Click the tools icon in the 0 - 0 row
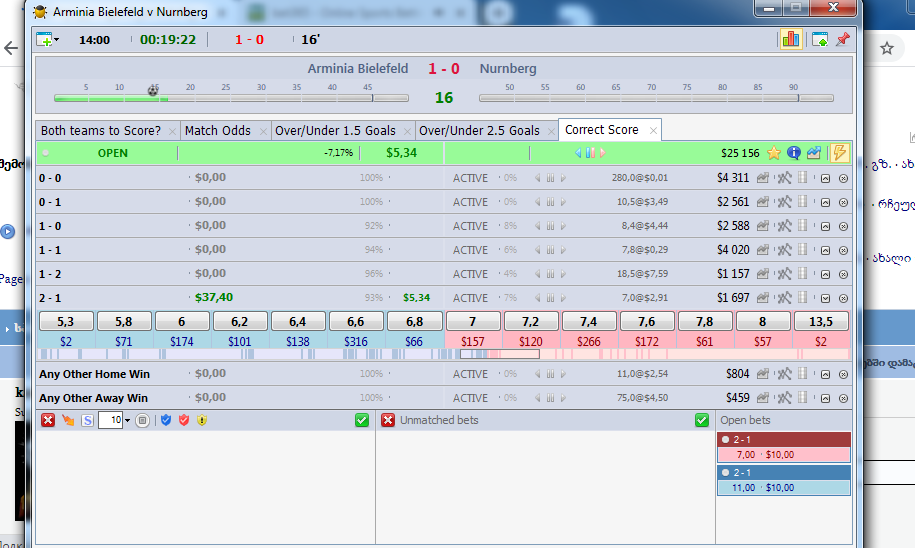 point(784,178)
